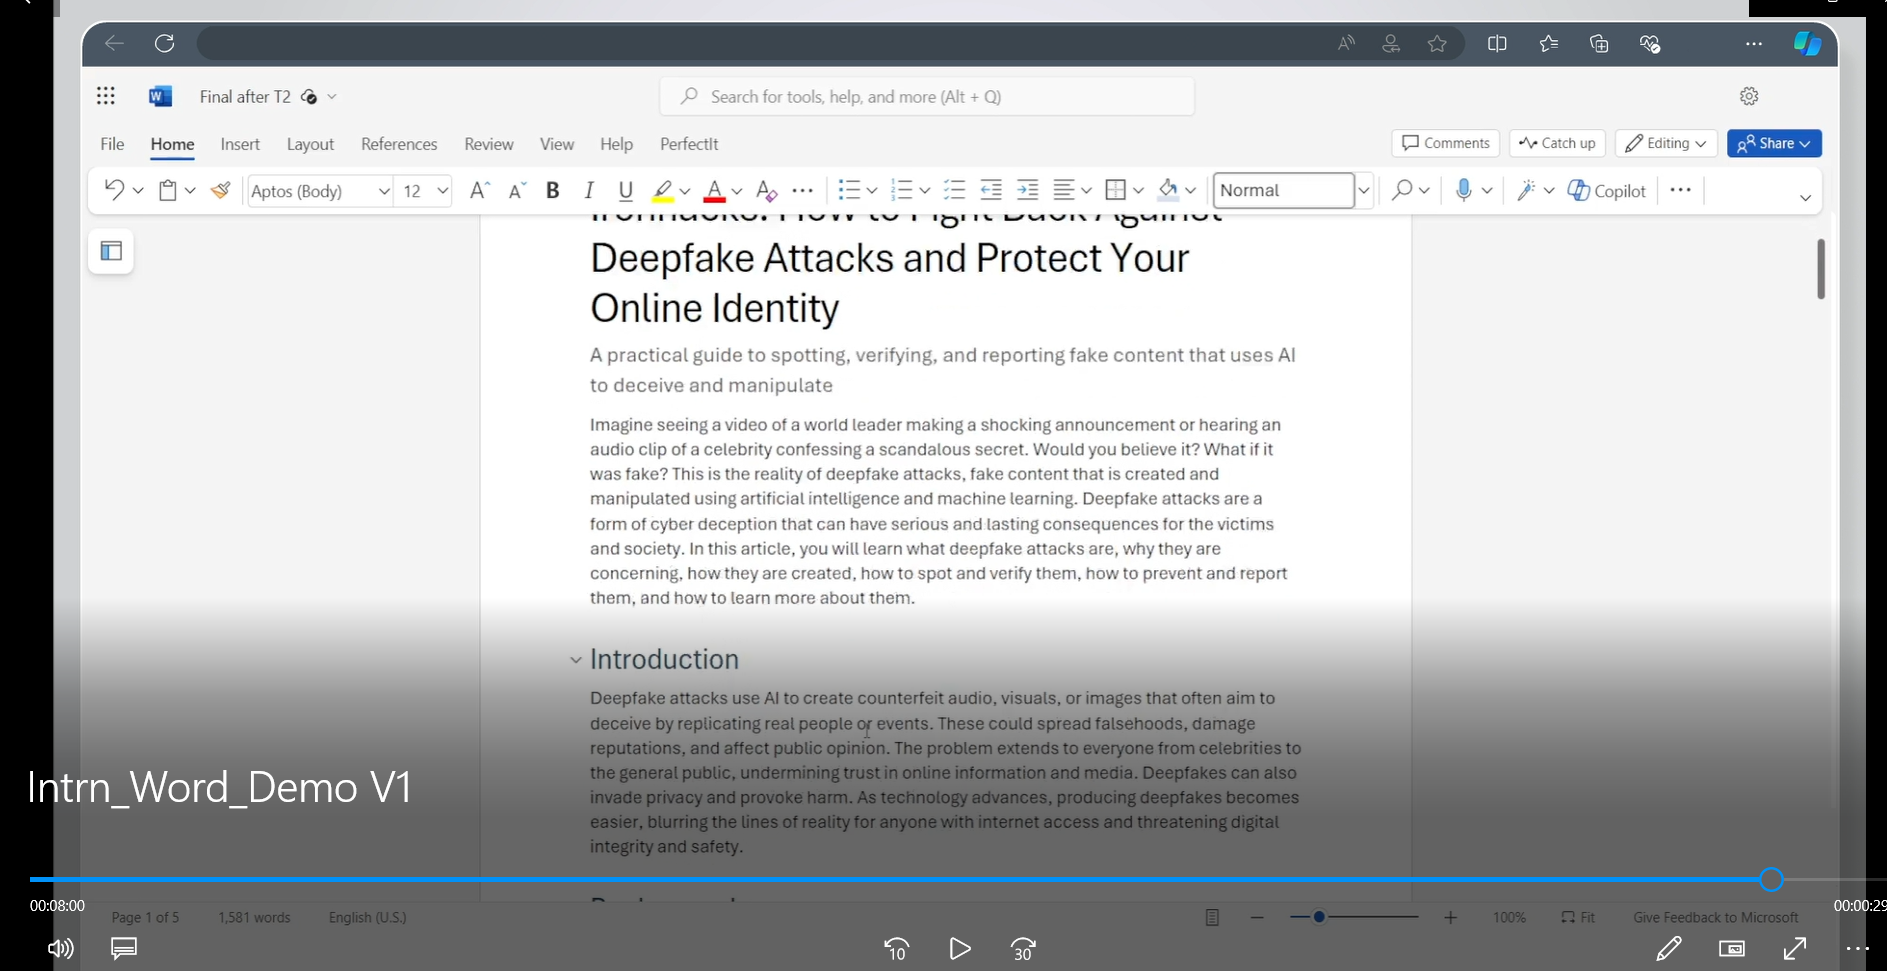Open the highlight color dropdown arrow
This screenshot has width=1887, height=971.
(x=685, y=190)
